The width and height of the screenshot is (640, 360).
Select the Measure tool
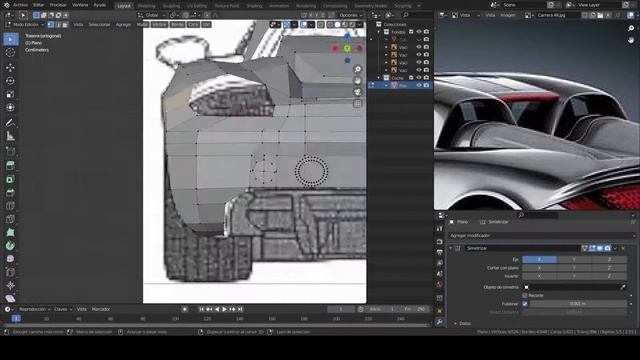pyautogui.click(x=11, y=136)
